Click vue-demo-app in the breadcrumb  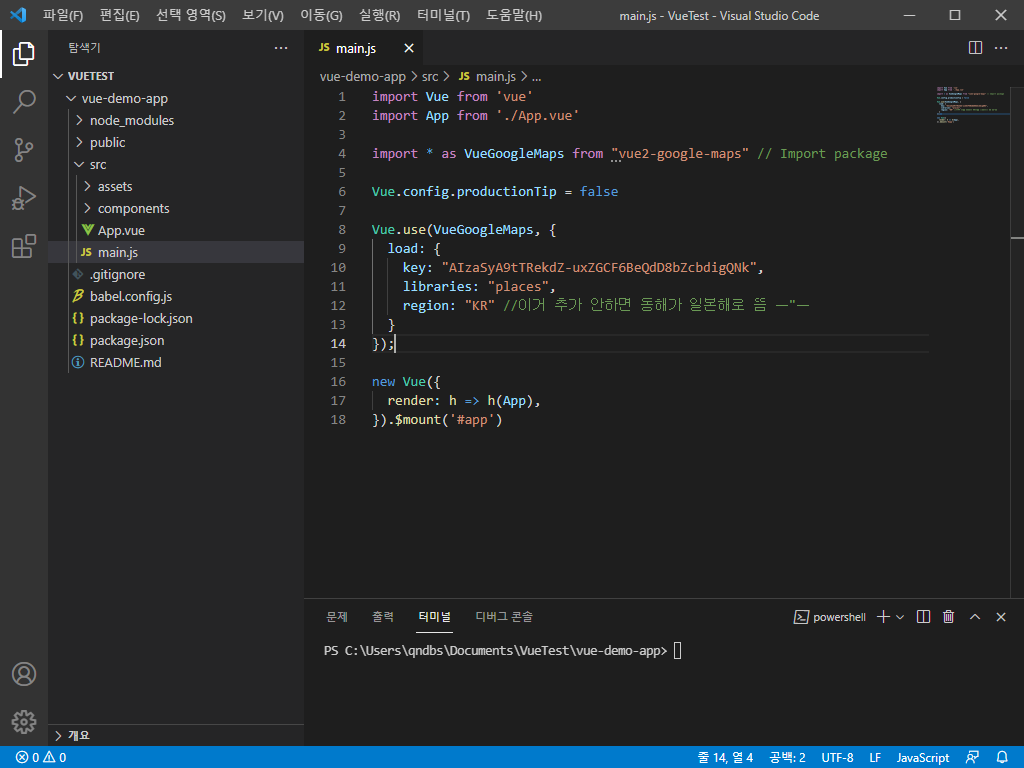point(362,76)
